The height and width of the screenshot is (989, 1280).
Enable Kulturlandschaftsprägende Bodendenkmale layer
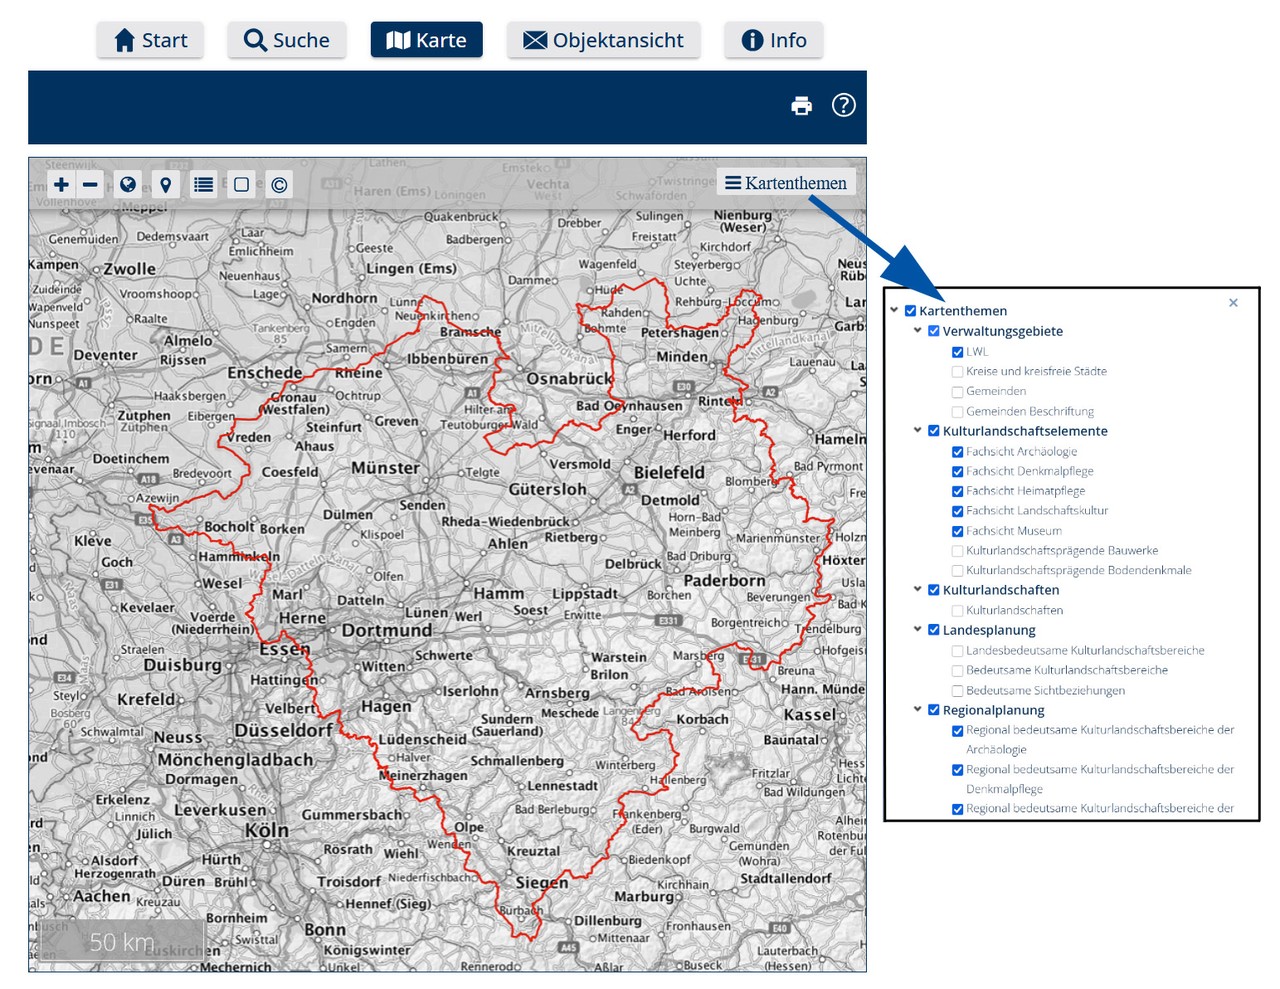tap(957, 571)
